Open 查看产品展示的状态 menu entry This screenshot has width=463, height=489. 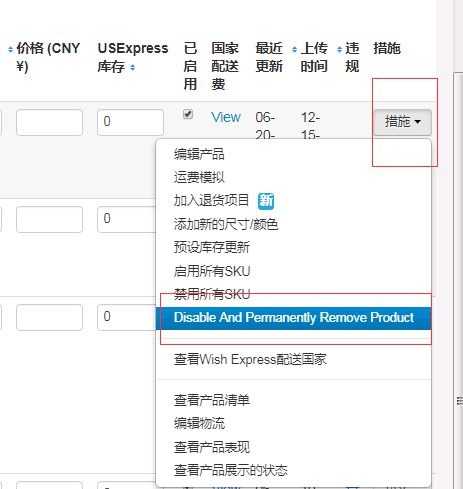click(230, 470)
